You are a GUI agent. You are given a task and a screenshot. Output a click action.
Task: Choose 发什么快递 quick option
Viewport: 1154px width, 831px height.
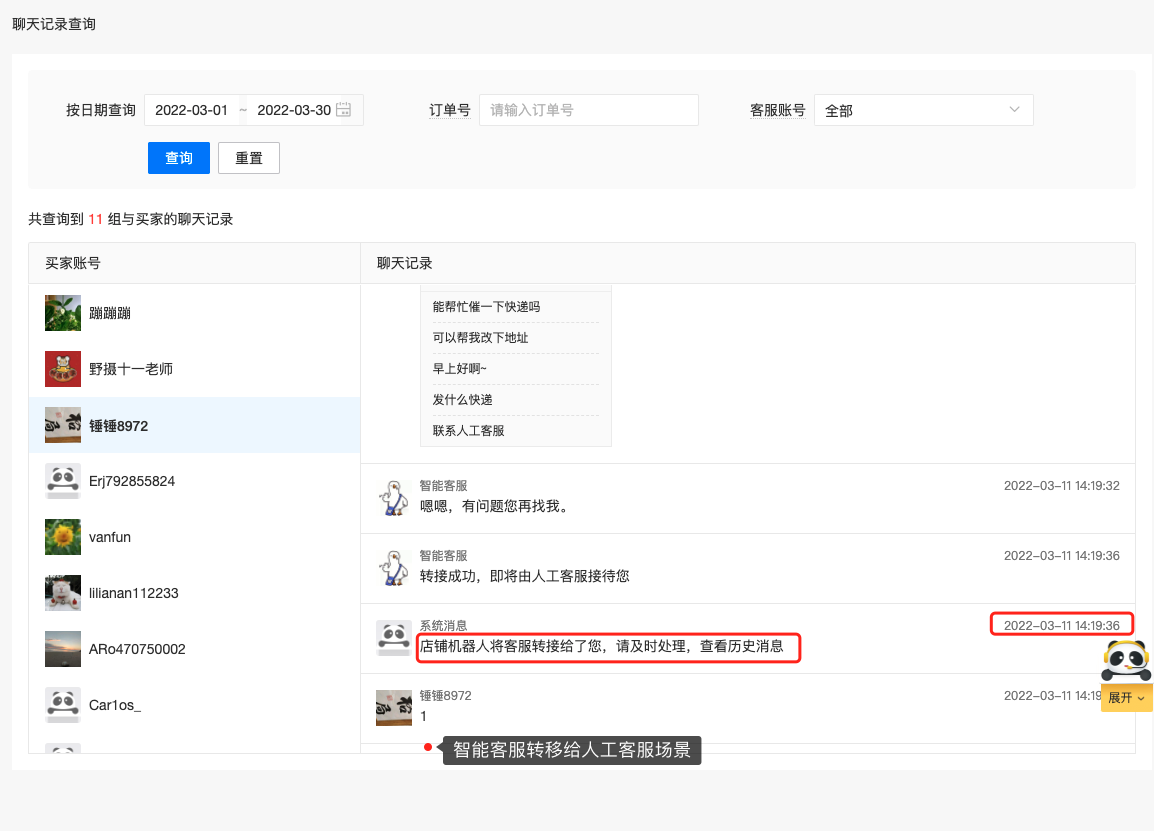tap(462, 400)
